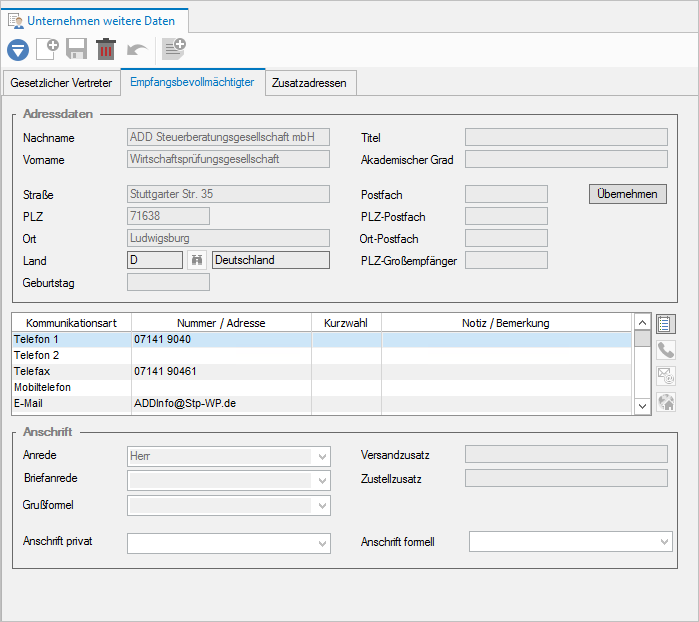
Task: Click the Vorname field
Action: click(x=228, y=159)
